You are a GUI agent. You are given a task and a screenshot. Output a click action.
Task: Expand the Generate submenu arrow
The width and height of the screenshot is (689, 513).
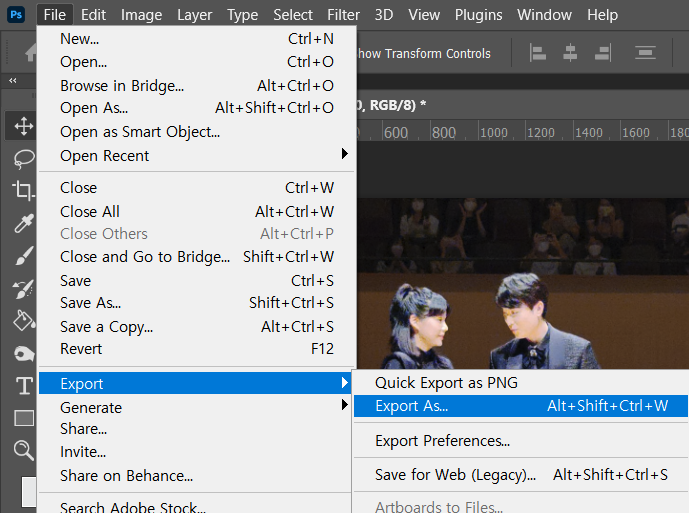point(344,405)
